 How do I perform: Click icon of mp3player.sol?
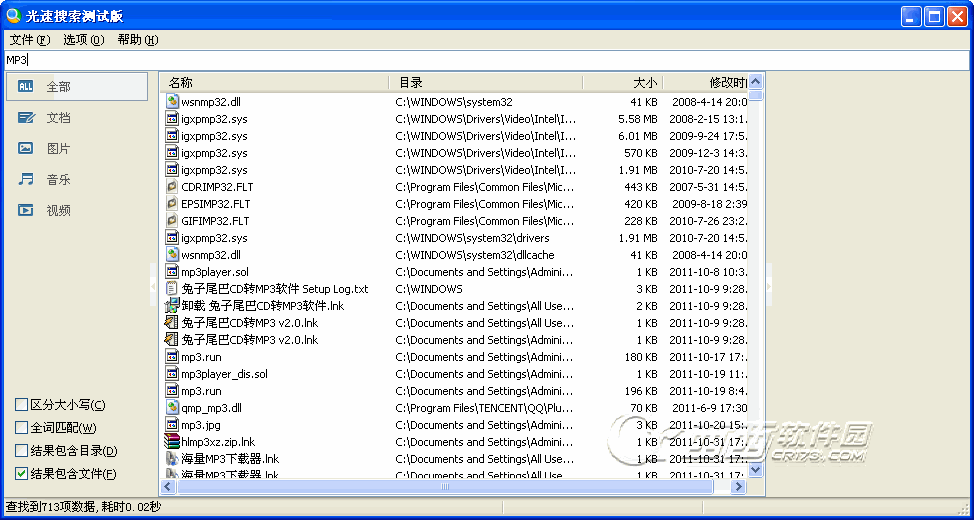172,271
